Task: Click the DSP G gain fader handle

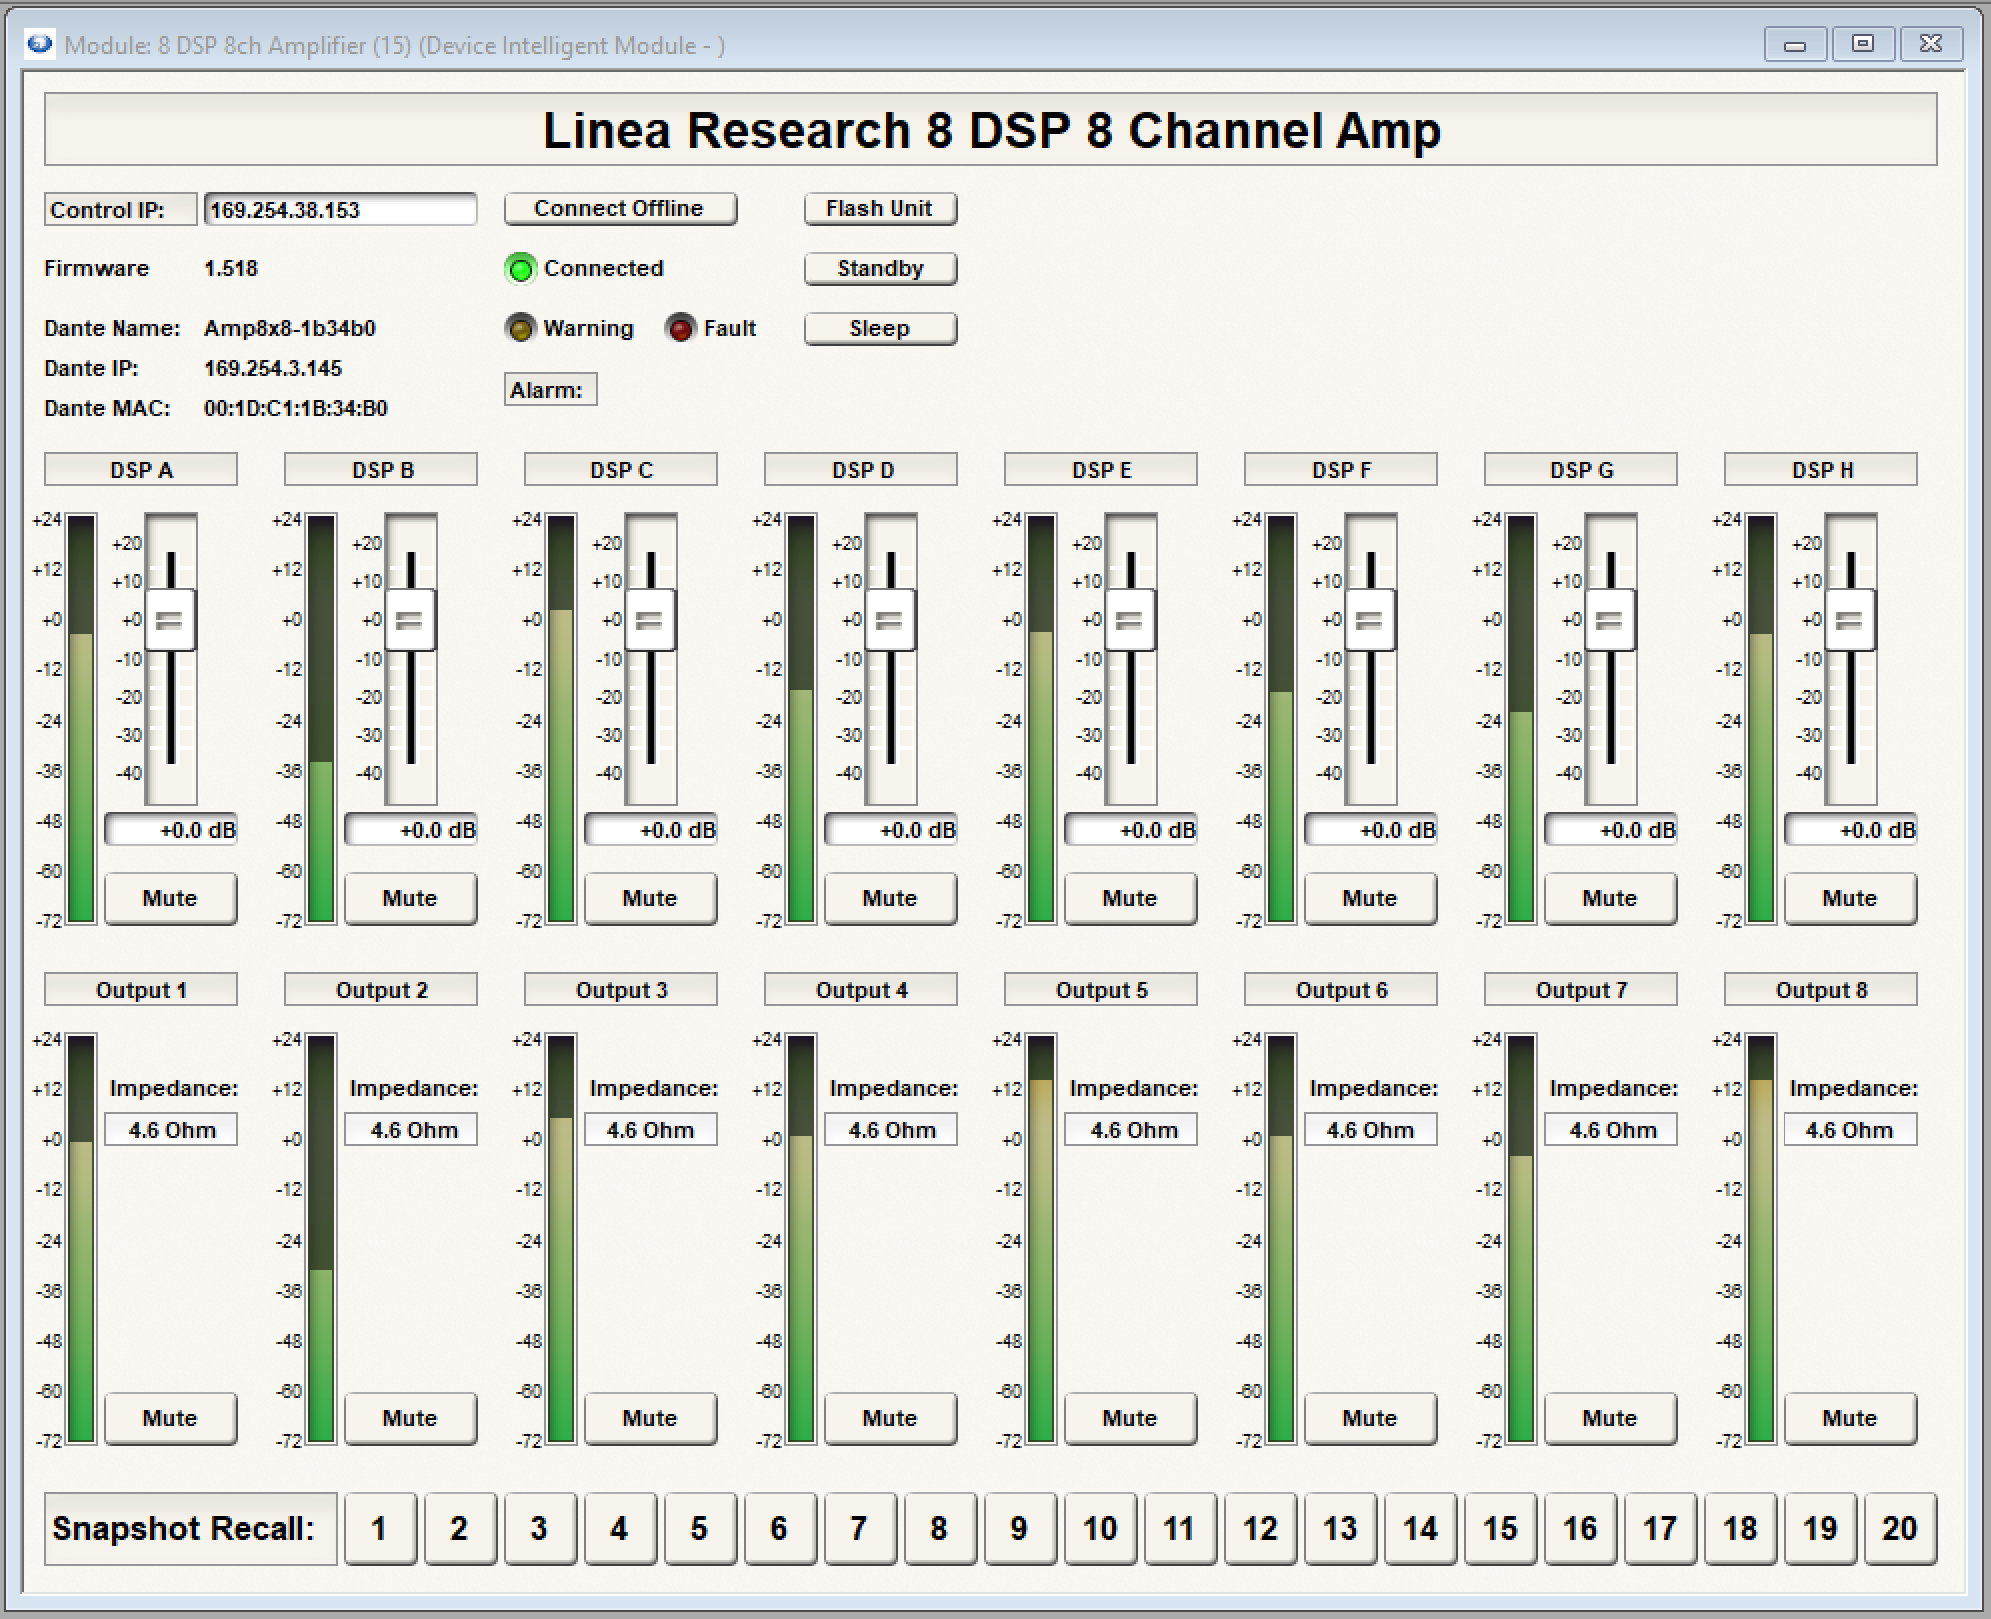Action: [x=1610, y=620]
